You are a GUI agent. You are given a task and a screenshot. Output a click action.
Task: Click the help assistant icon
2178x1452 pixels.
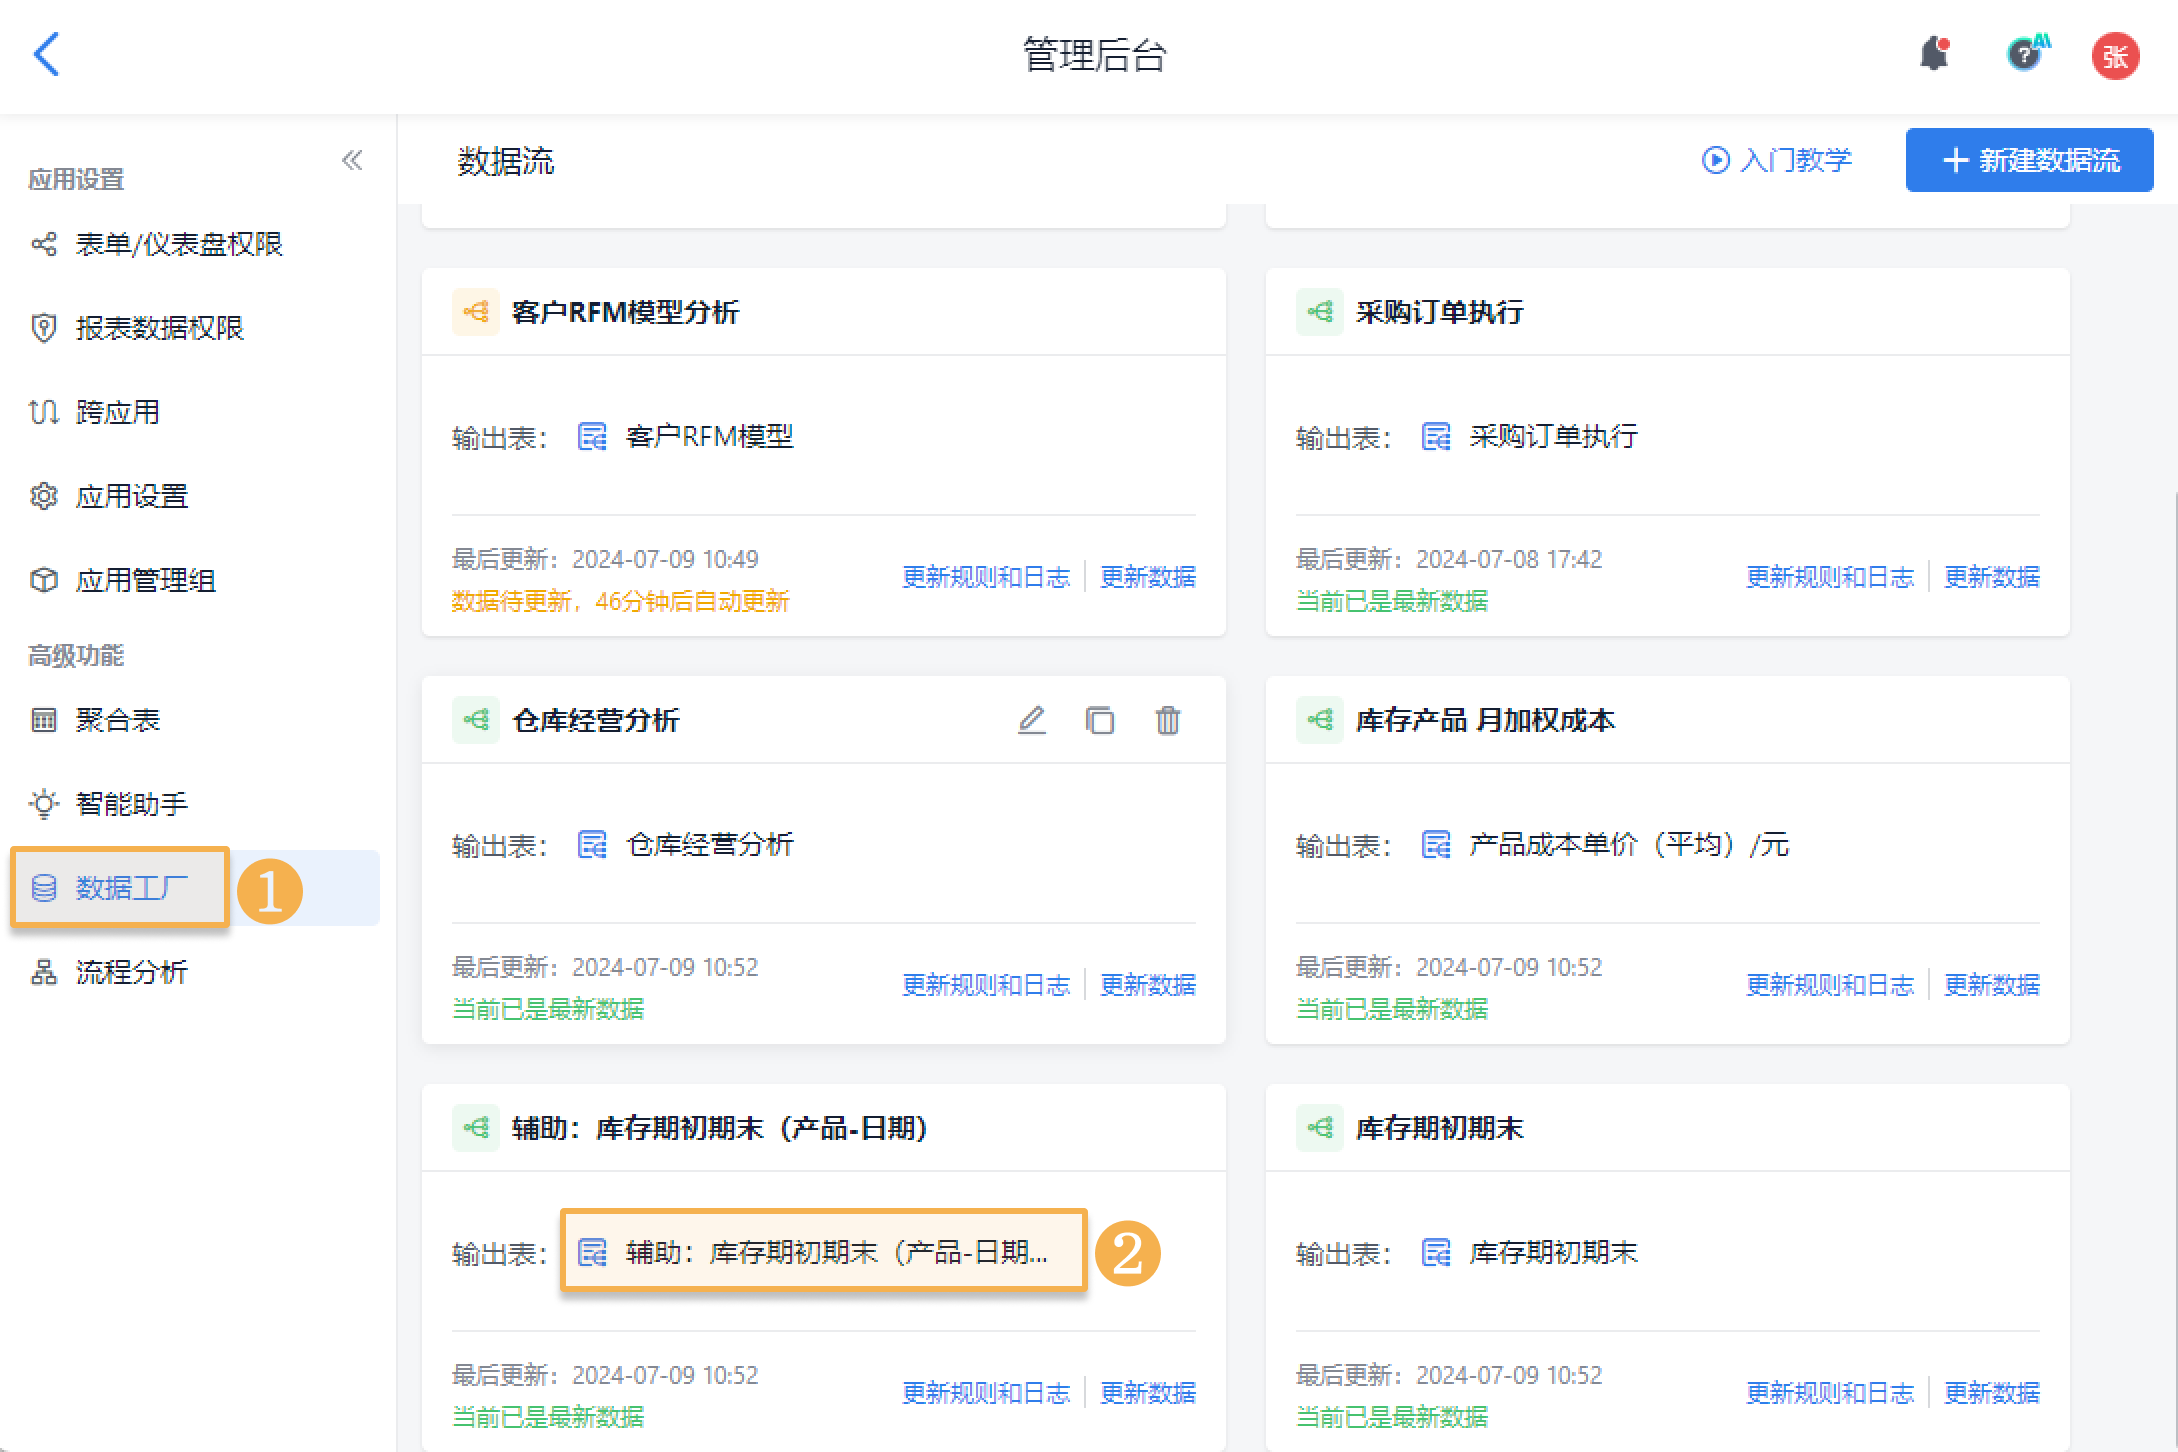pyautogui.click(x=2025, y=54)
